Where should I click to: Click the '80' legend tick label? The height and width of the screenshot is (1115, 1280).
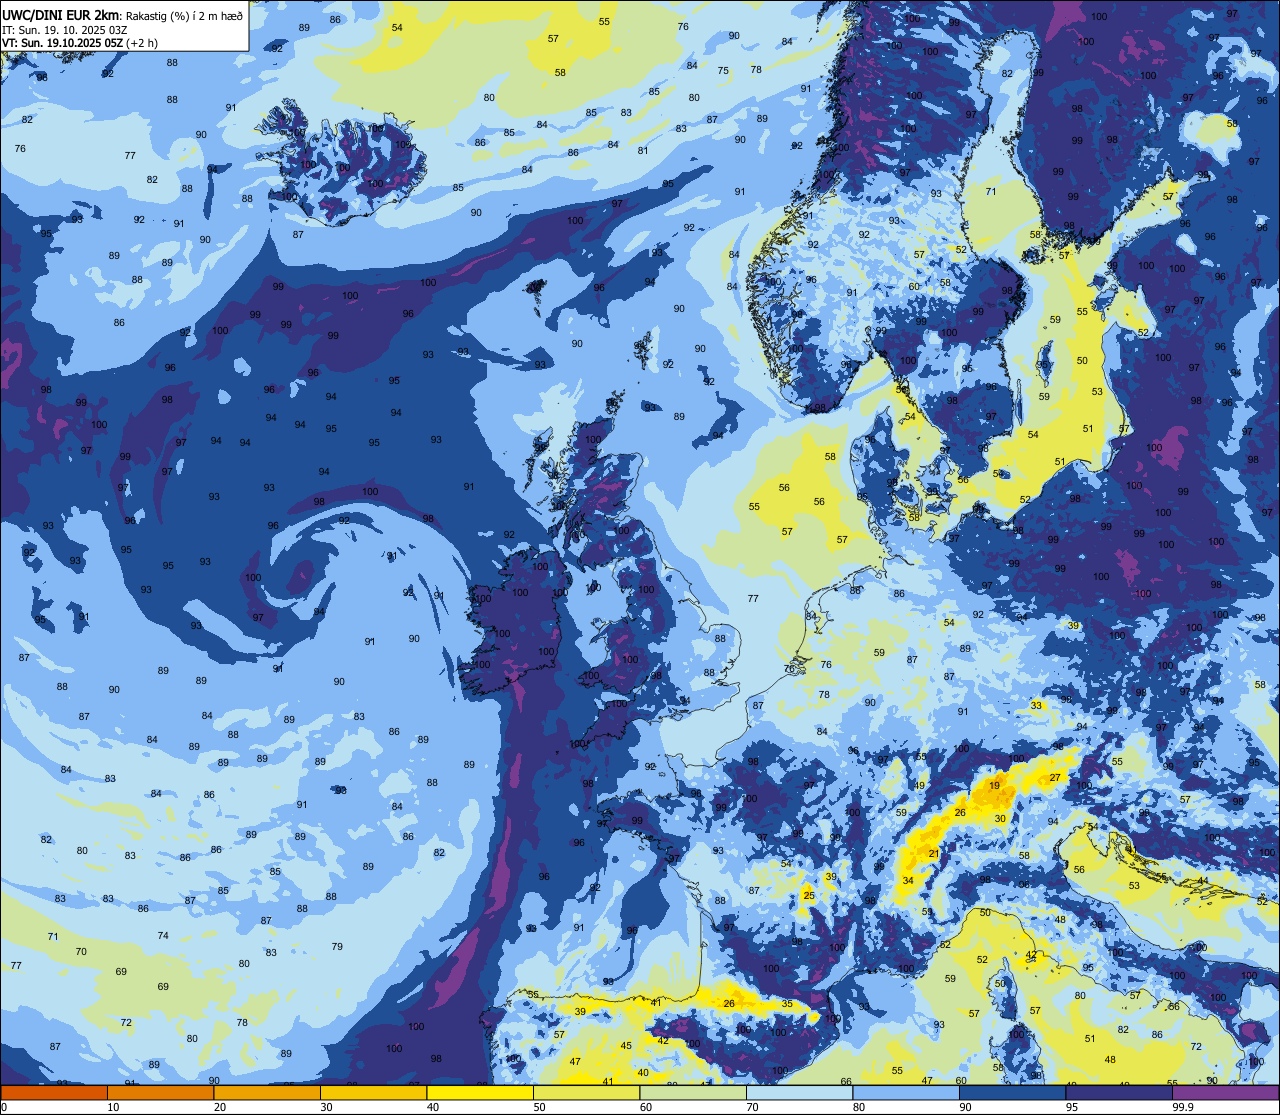pyautogui.click(x=859, y=1107)
